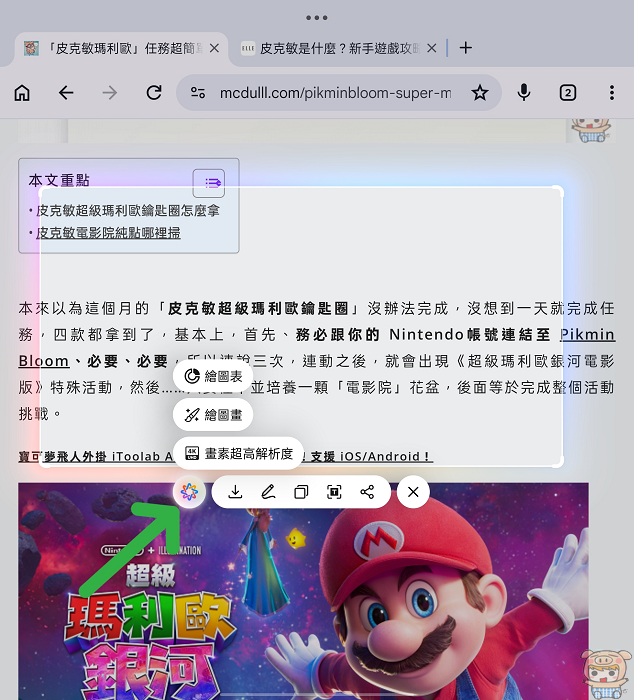The width and height of the screenshot is (634, 700).
Task: Go to the browser home page
Action: click(x=22, y=93)
